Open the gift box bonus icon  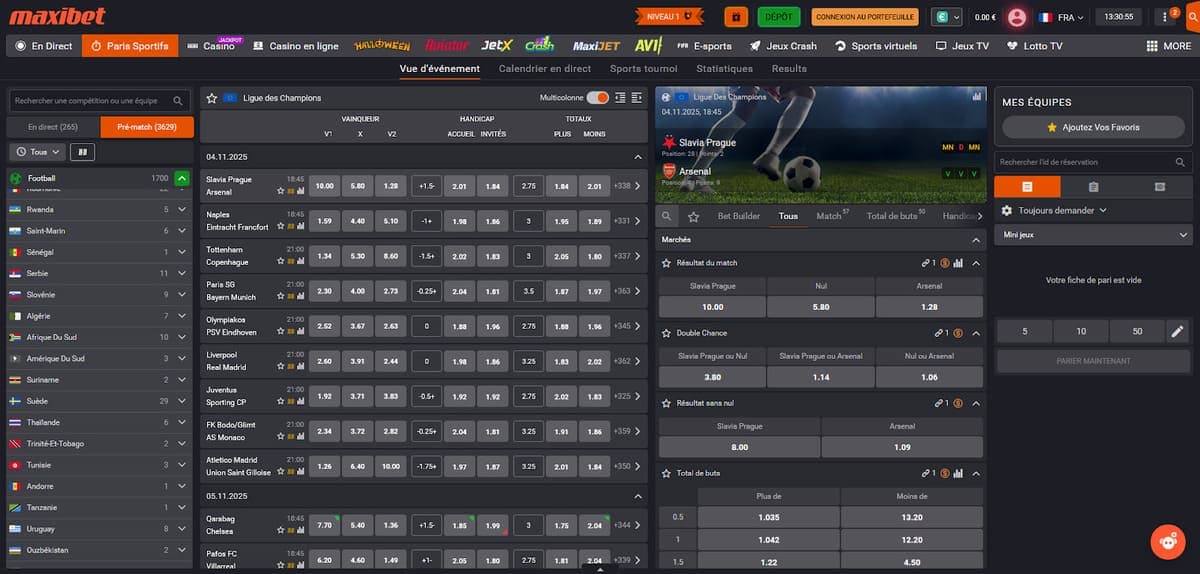[x=736, y=17]
